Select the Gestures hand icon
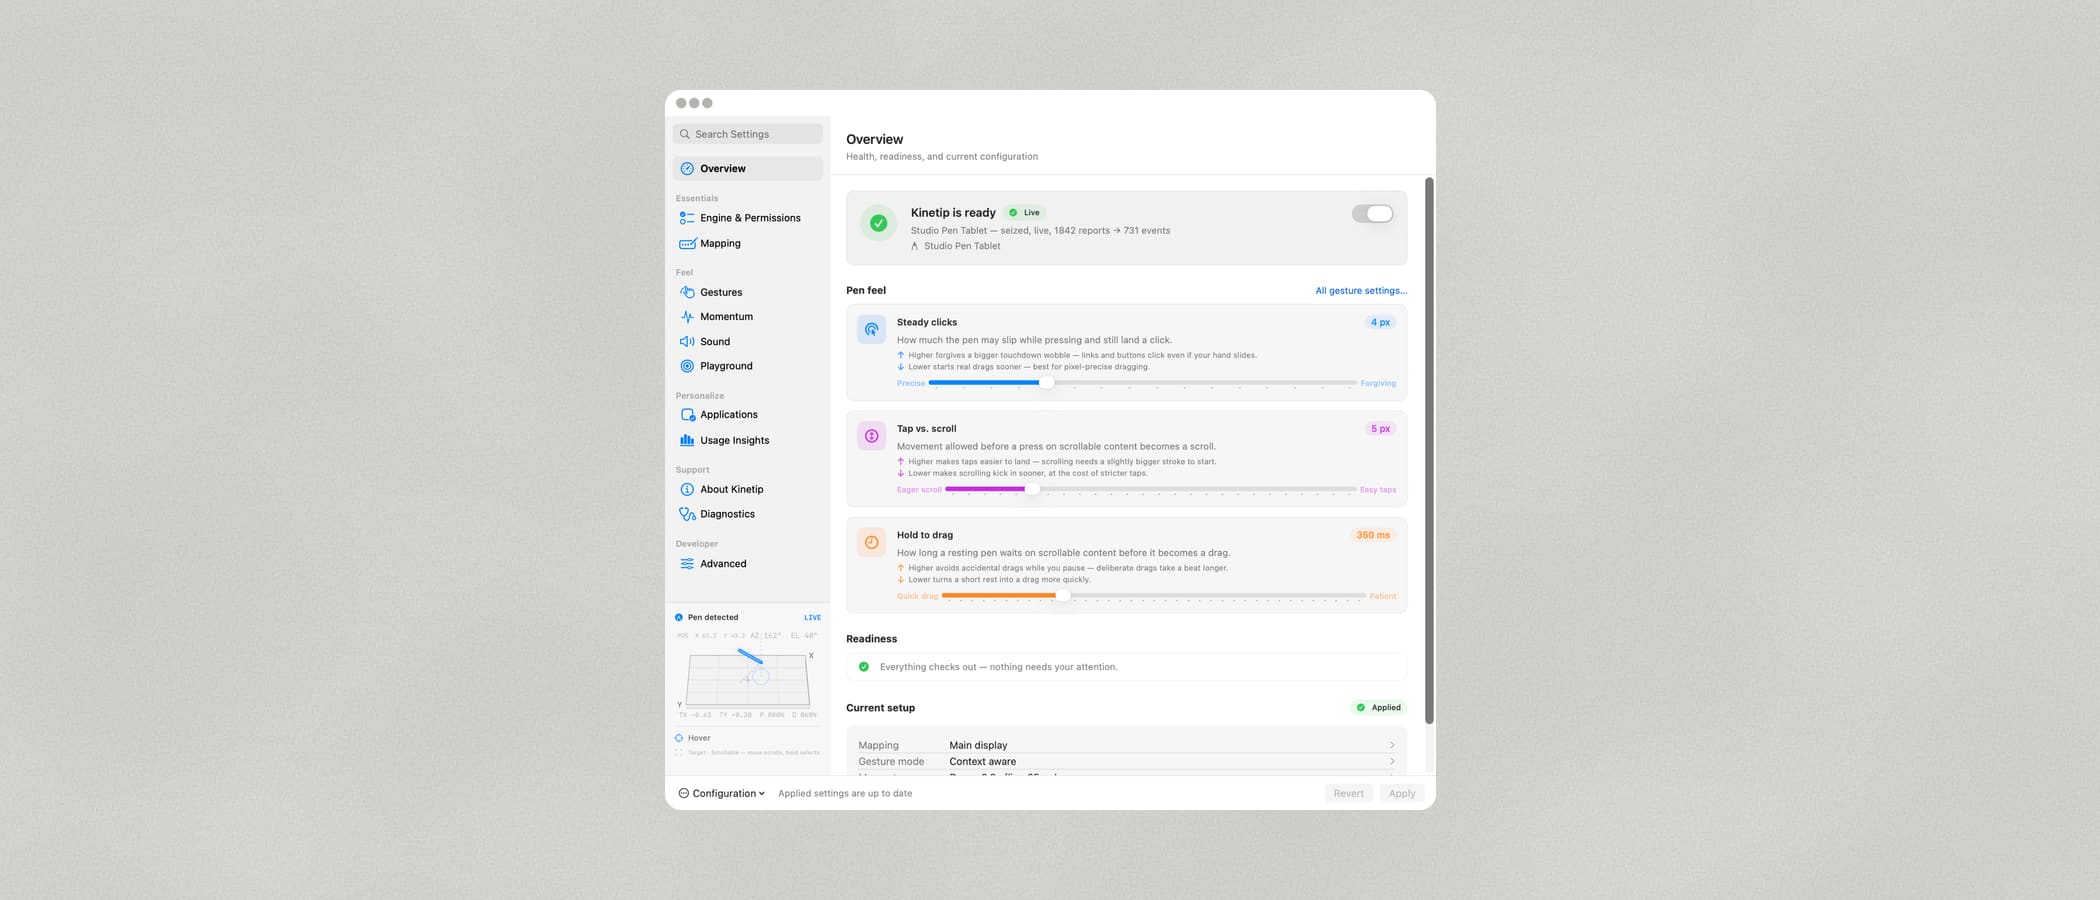The height and width of the screenshot is (900, 2100). [x=687, y=292]
